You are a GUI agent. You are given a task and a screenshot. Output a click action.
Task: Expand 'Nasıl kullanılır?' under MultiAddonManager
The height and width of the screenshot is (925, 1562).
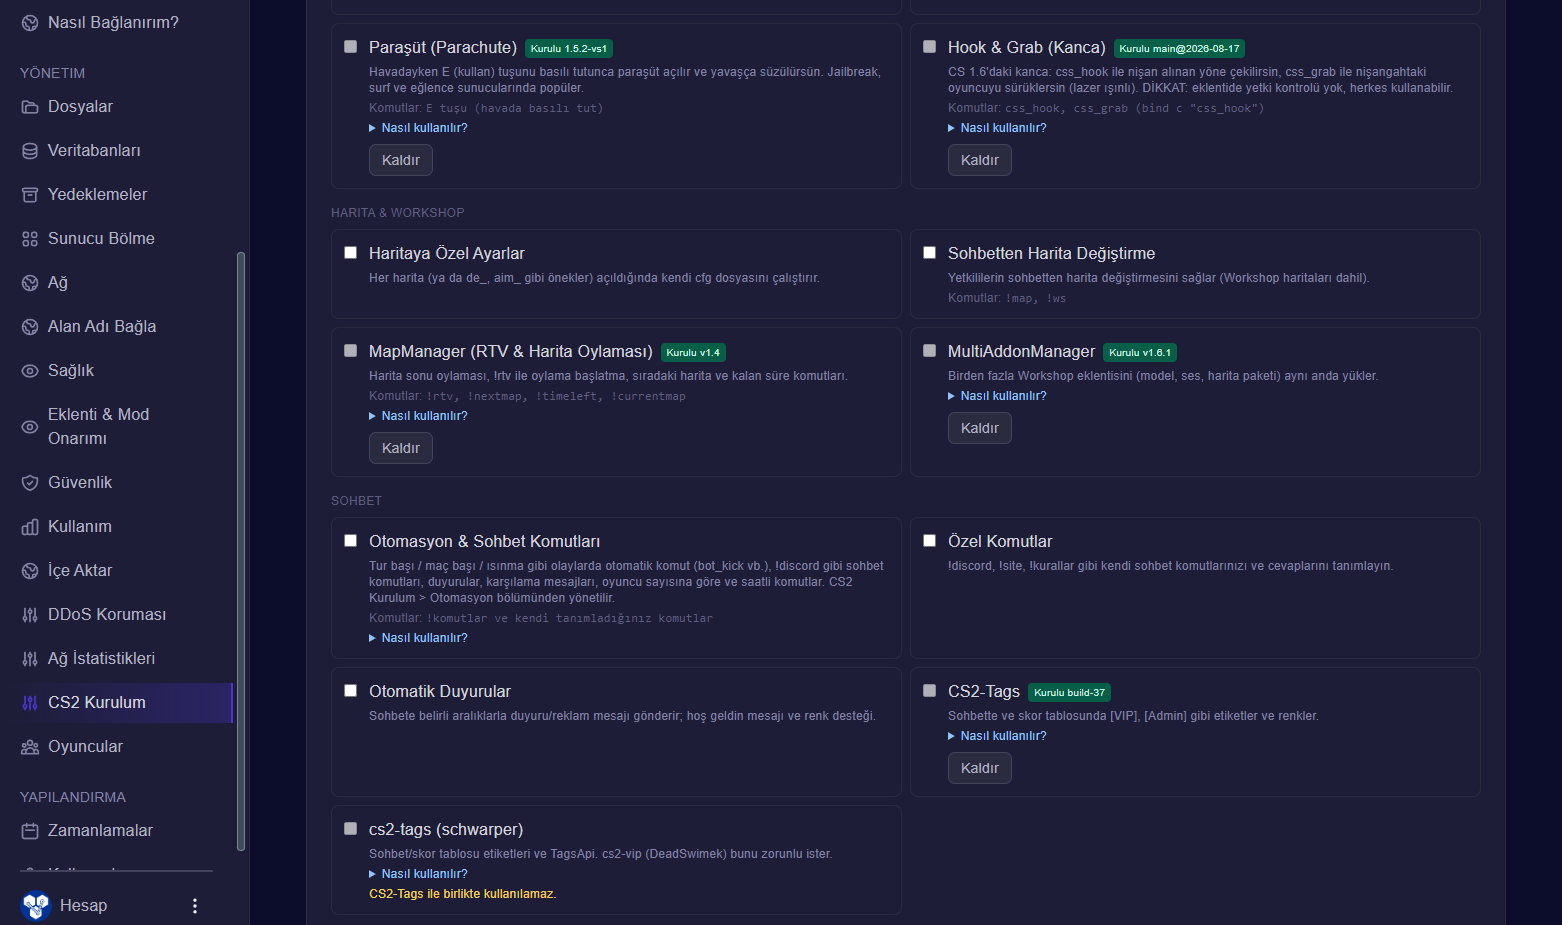(x=997, y=396)
